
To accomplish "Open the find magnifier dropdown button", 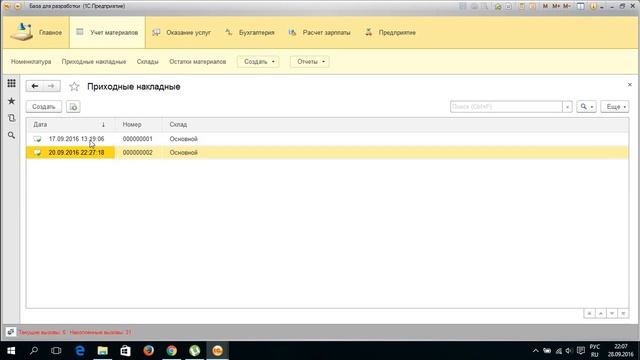I will pos(587,107).
